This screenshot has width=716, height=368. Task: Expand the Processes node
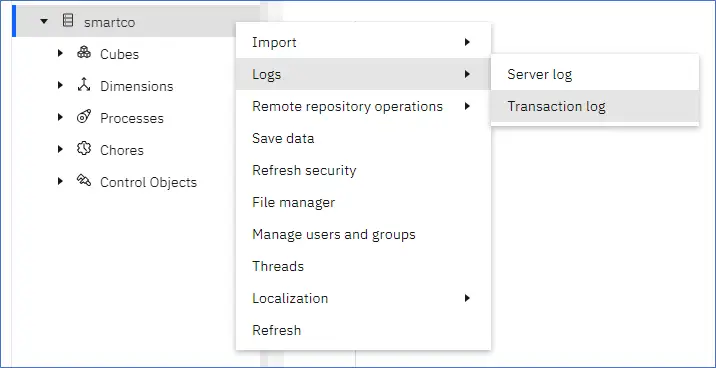(60, 117)
